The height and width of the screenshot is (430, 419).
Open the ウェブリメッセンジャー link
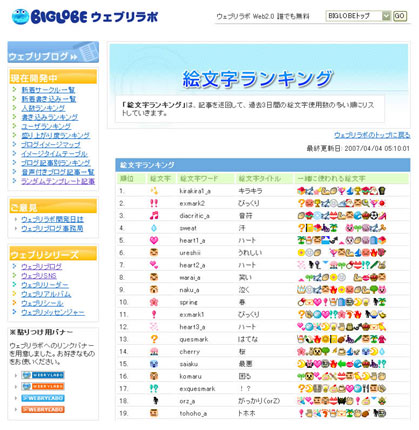[53, 312]
